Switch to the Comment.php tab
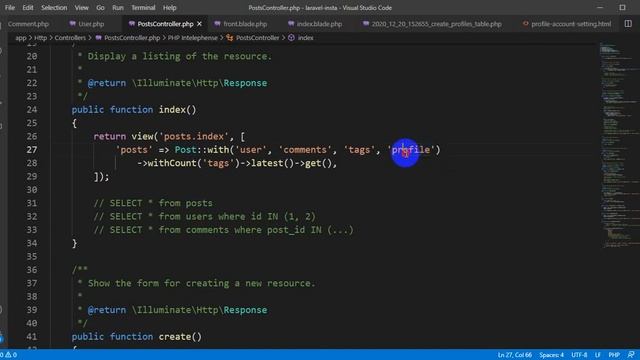This screenshot has height=360, width=640. [x=28, y=24]
